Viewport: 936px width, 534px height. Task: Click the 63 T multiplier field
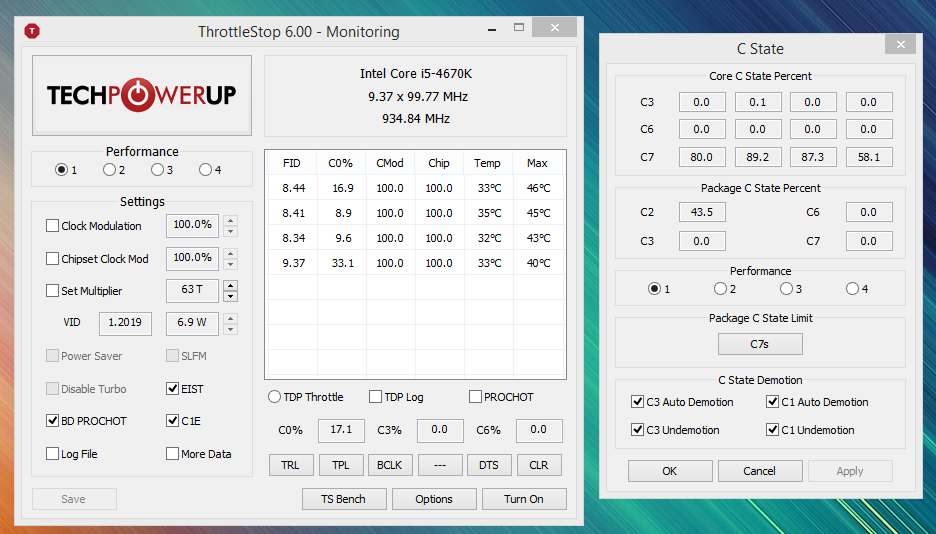click(192, 290)
